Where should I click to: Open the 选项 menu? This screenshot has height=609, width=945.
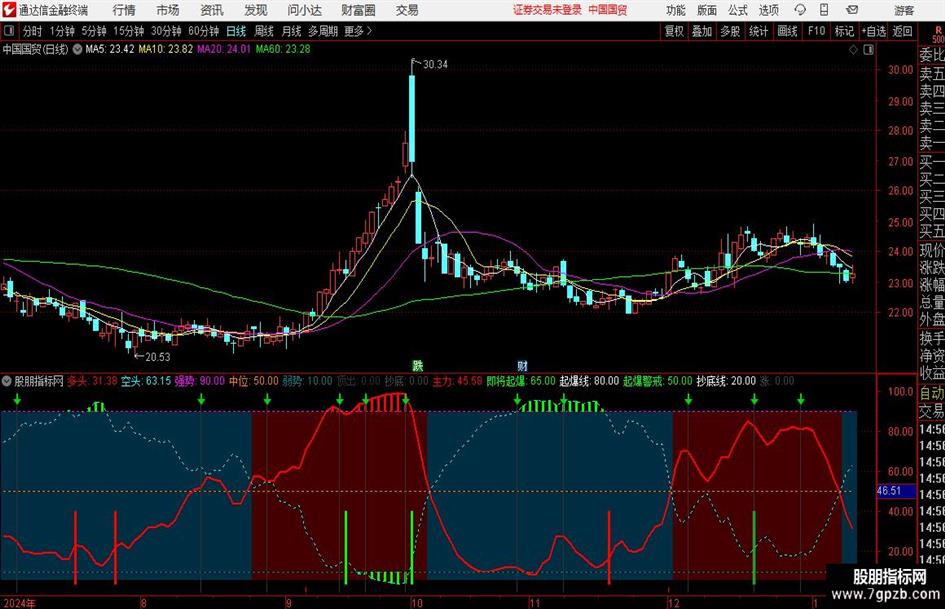coord(768,10)
